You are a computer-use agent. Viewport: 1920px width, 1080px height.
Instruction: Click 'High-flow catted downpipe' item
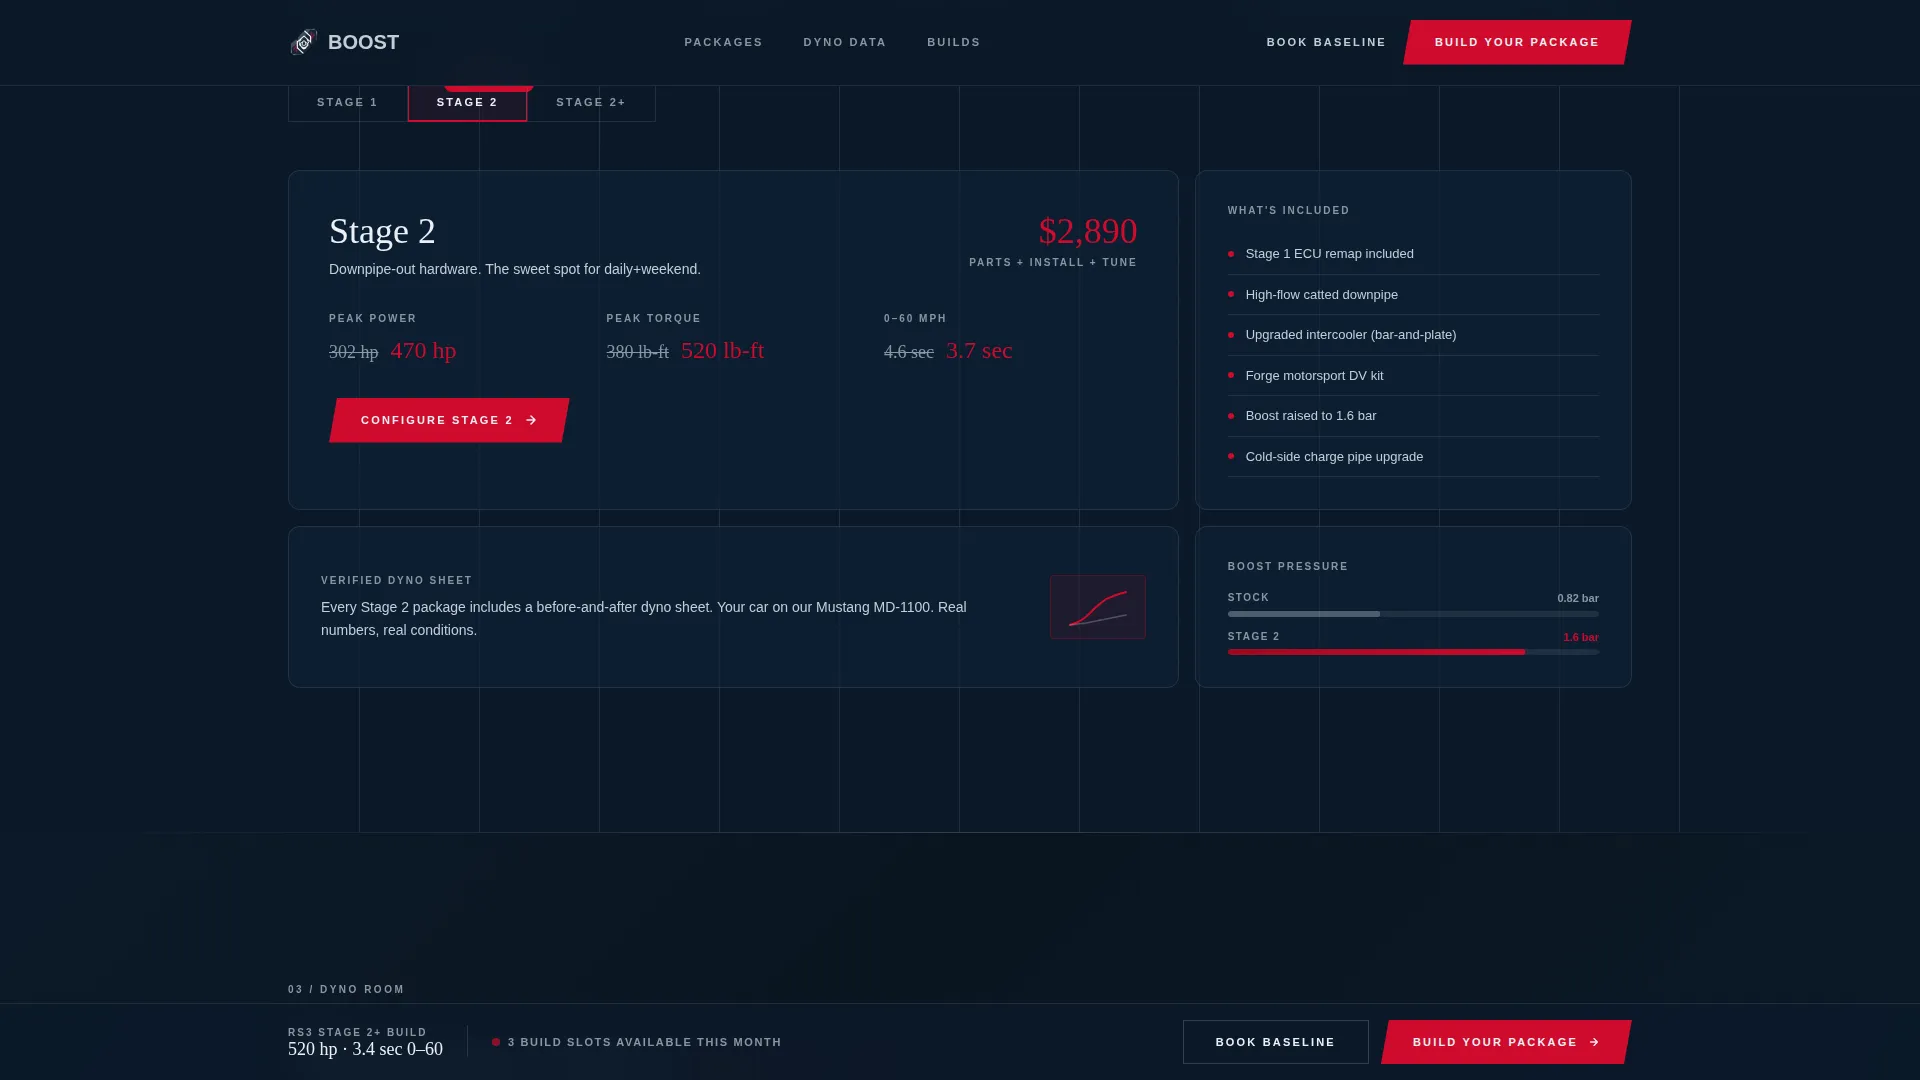tap(1413, 295)
